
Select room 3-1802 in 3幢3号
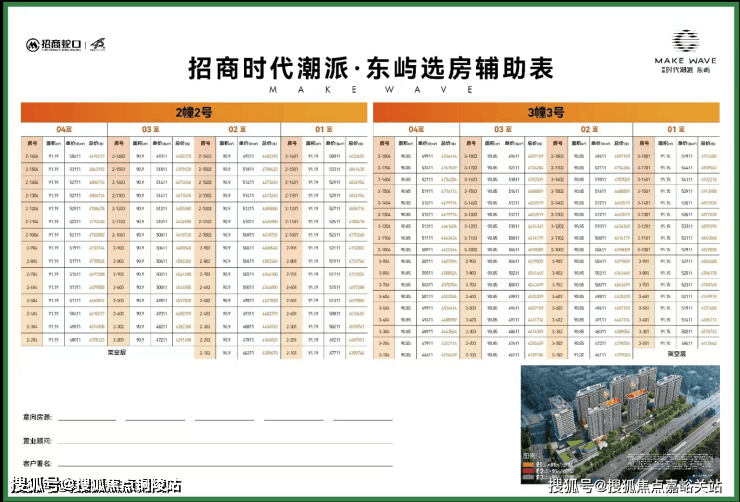pos(557,156)
